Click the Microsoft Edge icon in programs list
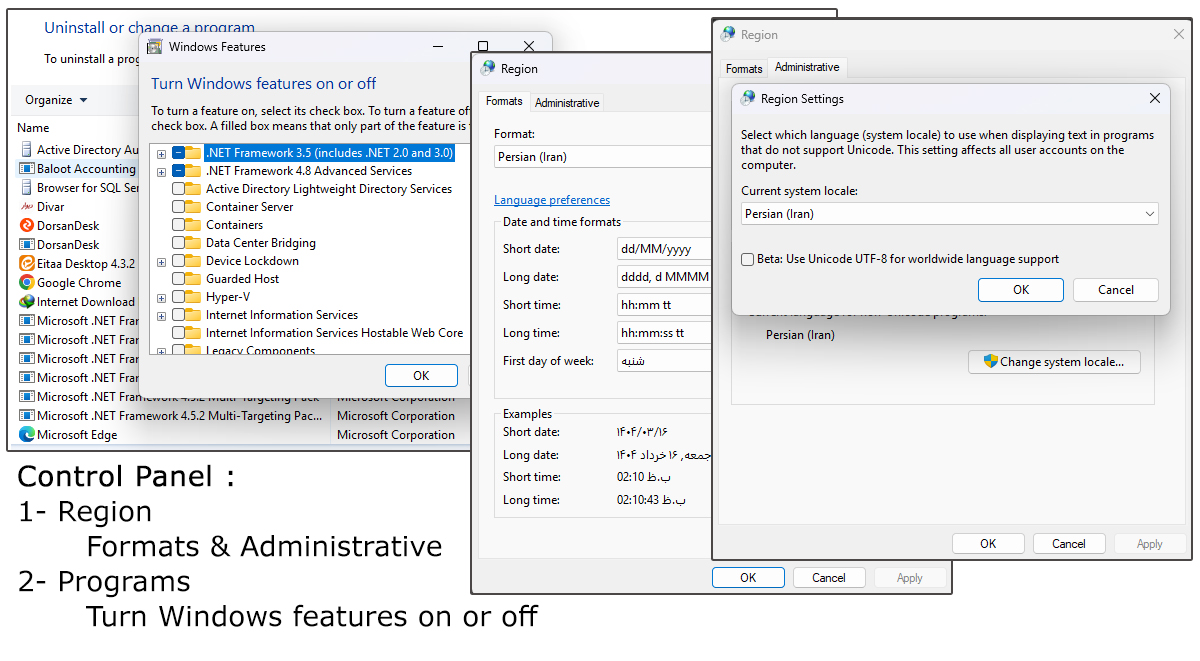 point(27,435)
